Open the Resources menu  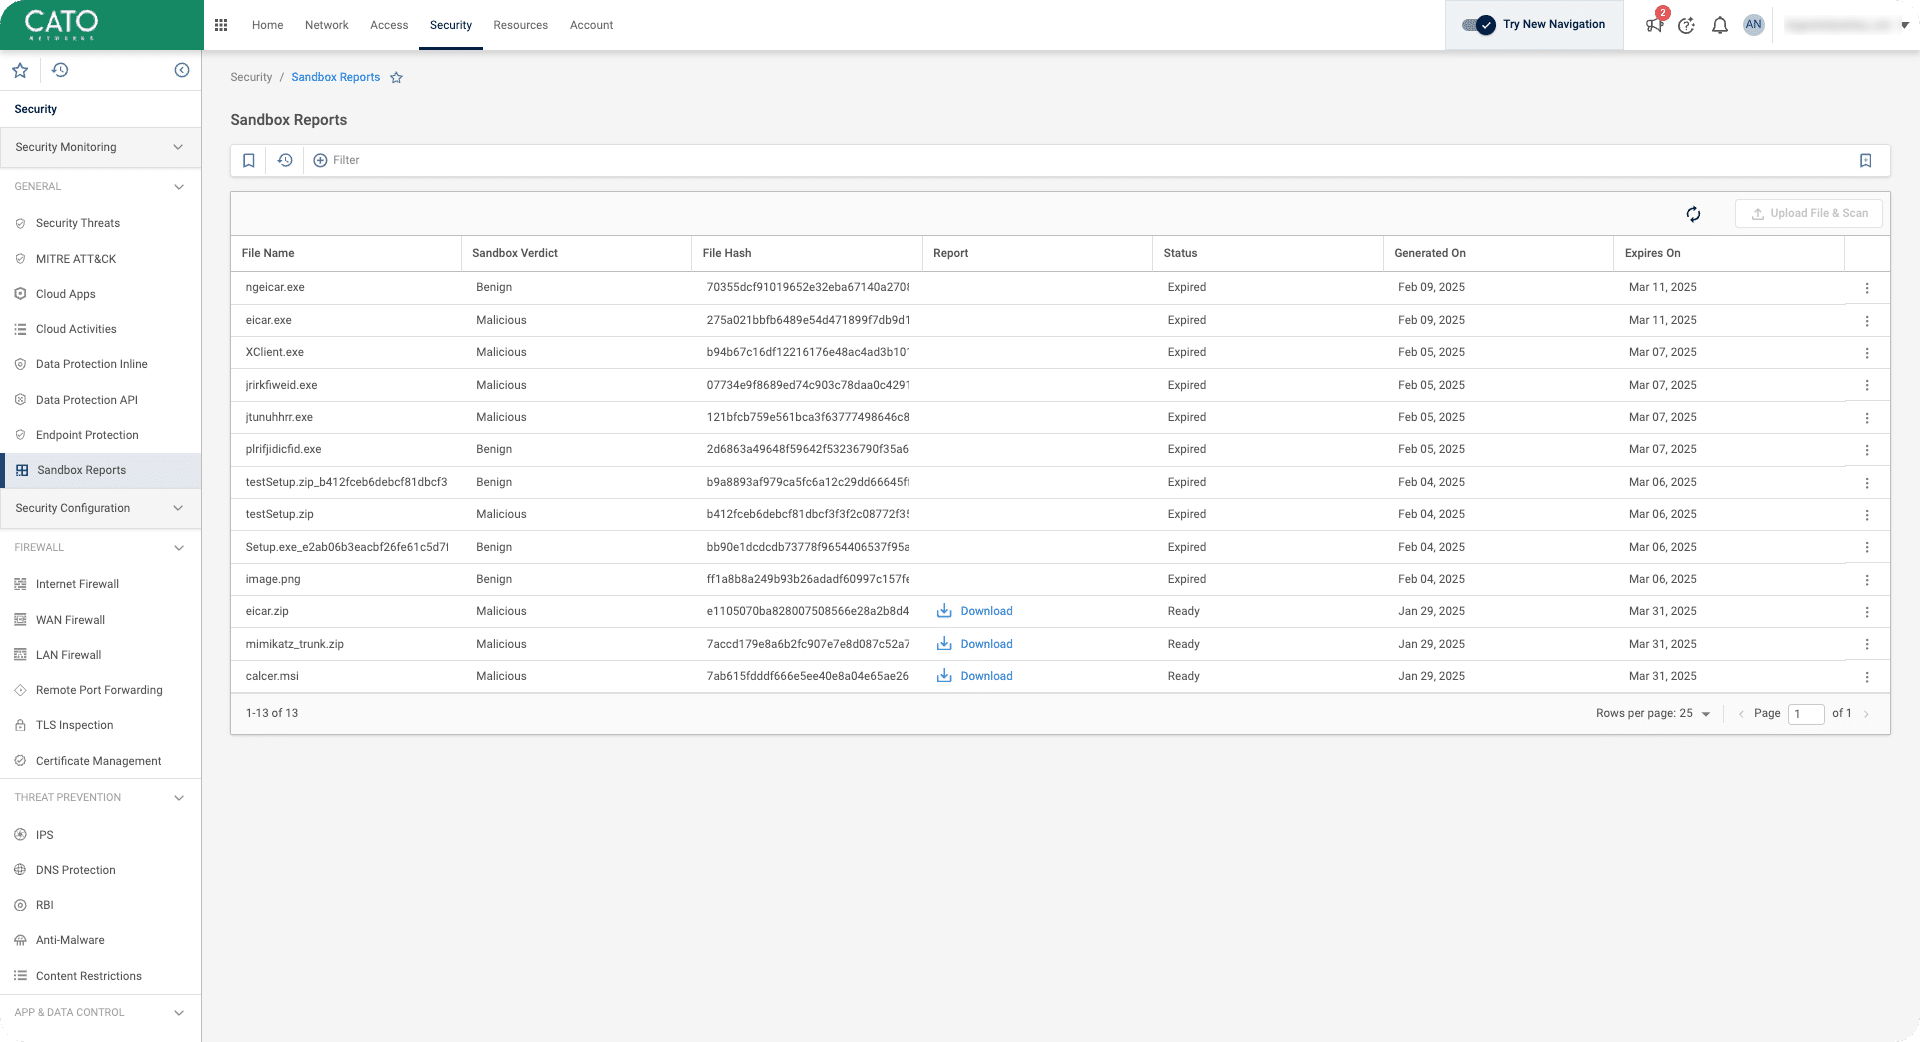[x=520, y=25]
